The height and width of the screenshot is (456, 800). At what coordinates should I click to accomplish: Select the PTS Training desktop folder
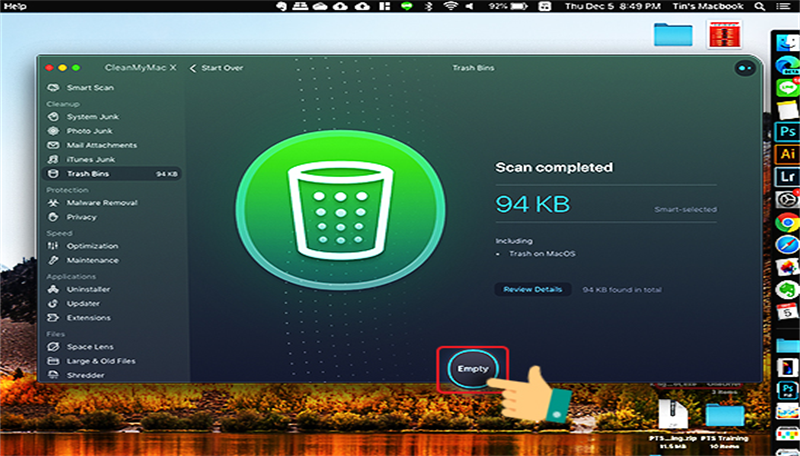(x=724, y=425)
